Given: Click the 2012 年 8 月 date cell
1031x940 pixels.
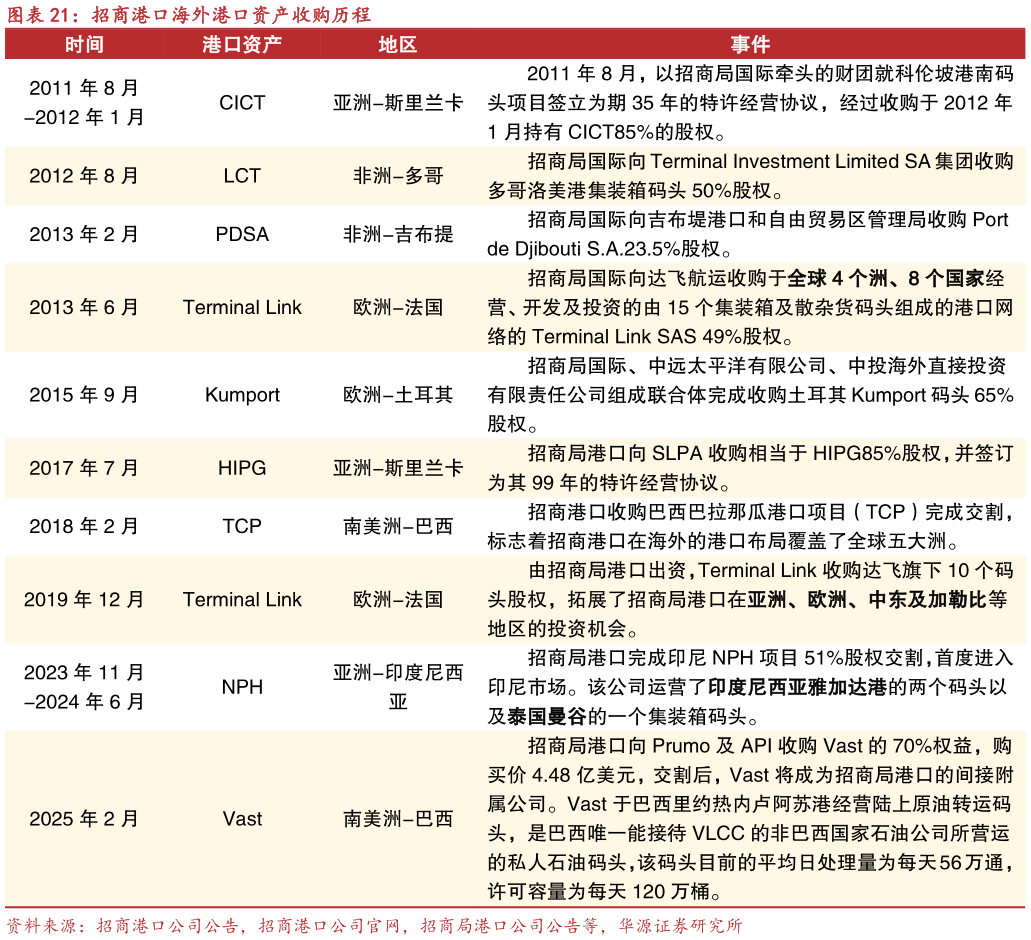Looking at the screenshot, I should [x=84, y=175].
